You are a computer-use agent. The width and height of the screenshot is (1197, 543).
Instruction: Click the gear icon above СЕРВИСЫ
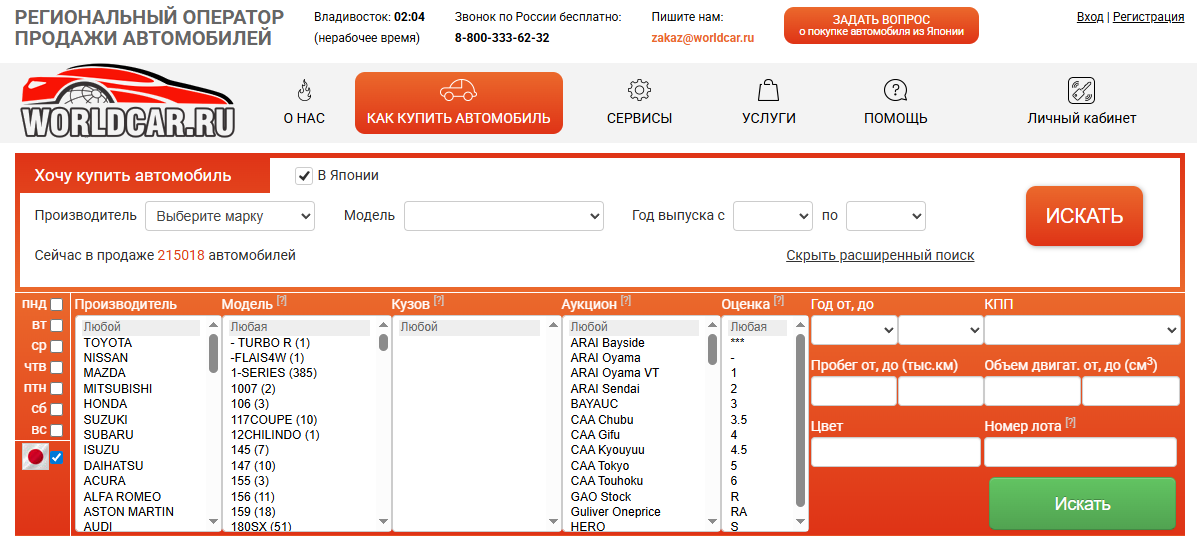coord(639,90)
